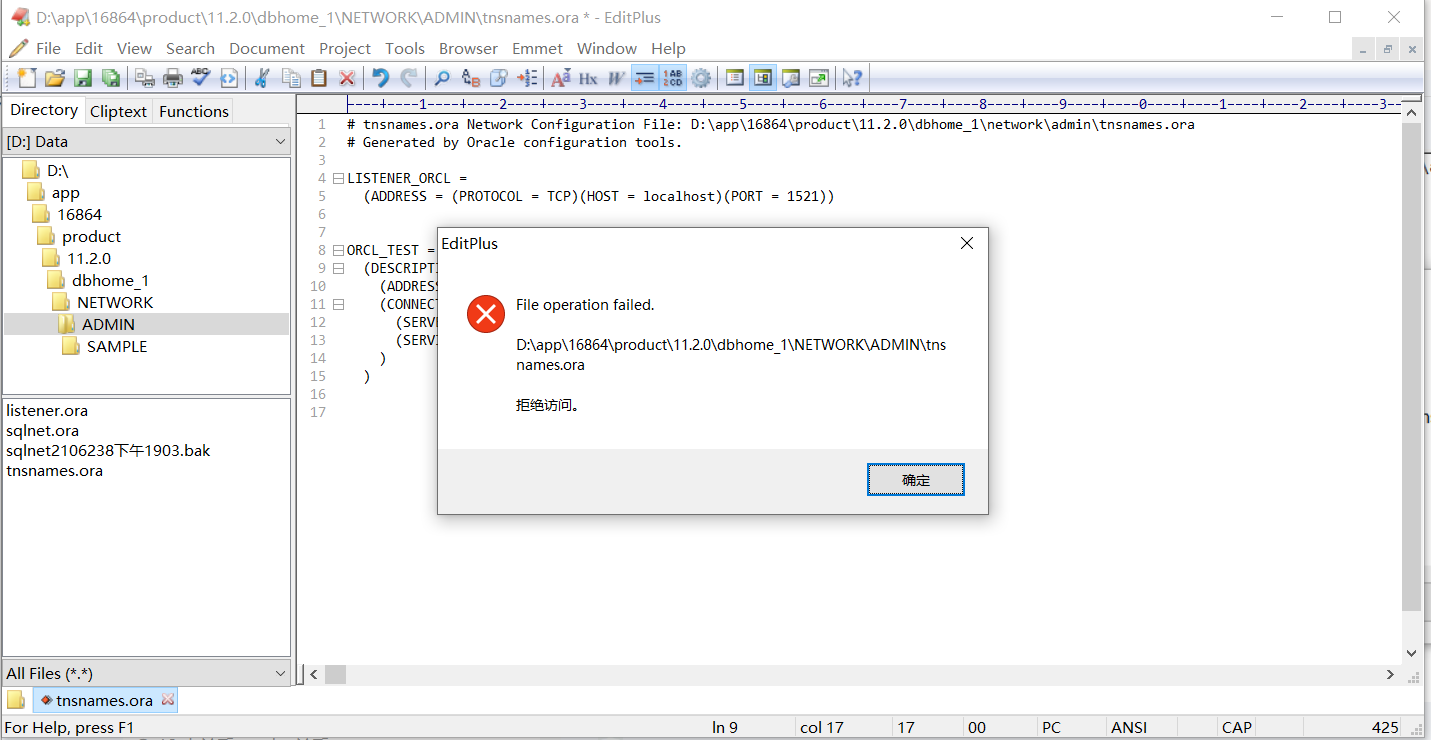Click the Save All toolbar icon
Image resolution: width=1431 pixels, height=740 pixels.
111,77
